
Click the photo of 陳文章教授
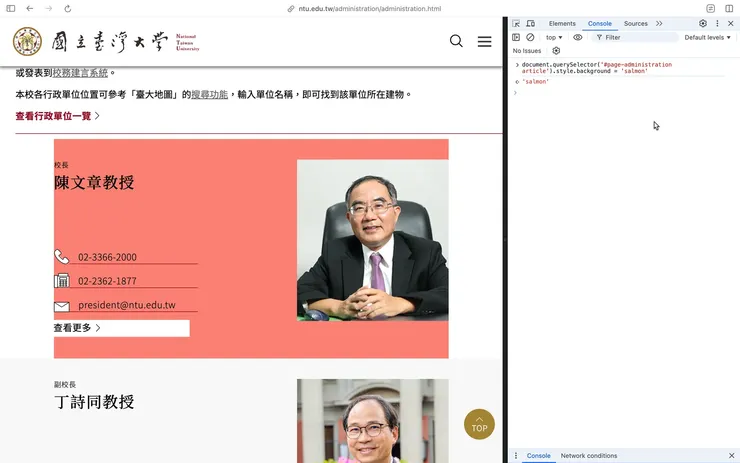click(372, 240)
